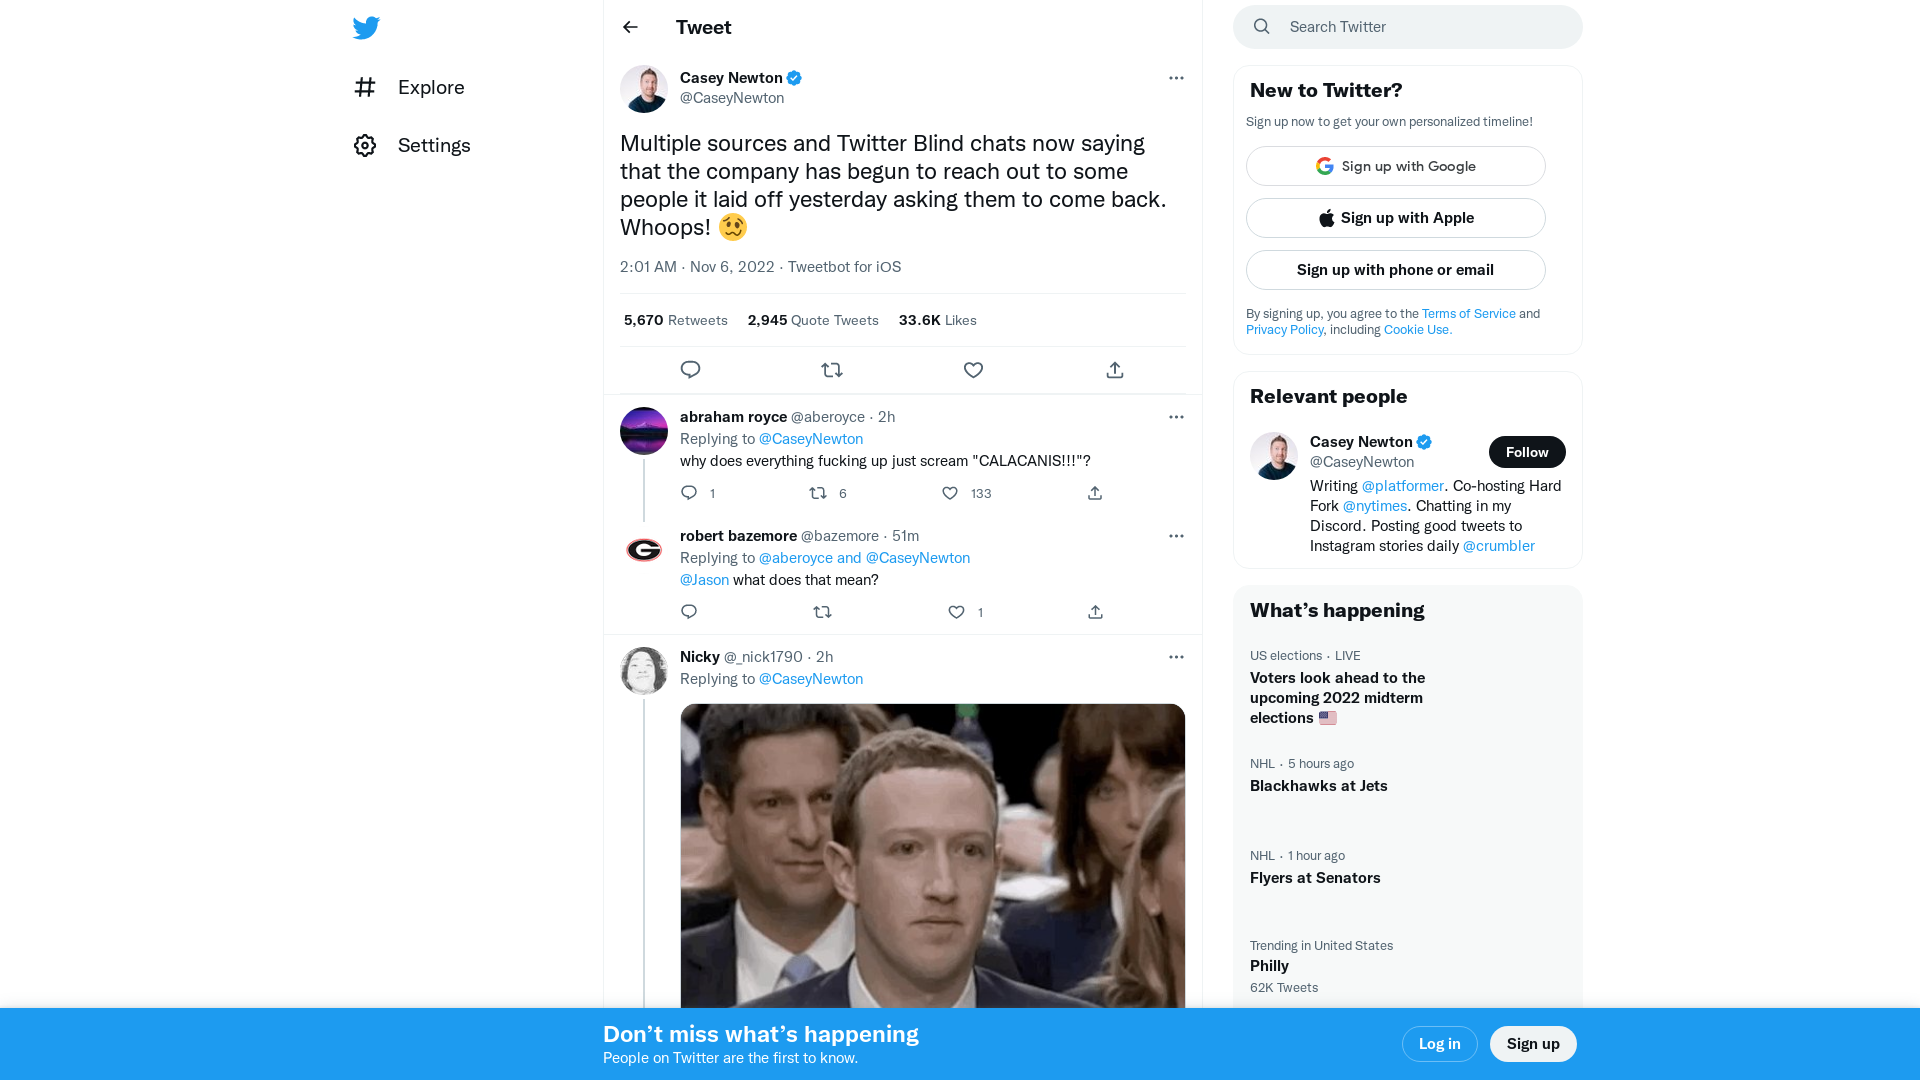Like the main tweet with the heart
Screen dimensions: 1920x1080
(x=973, y=370)
